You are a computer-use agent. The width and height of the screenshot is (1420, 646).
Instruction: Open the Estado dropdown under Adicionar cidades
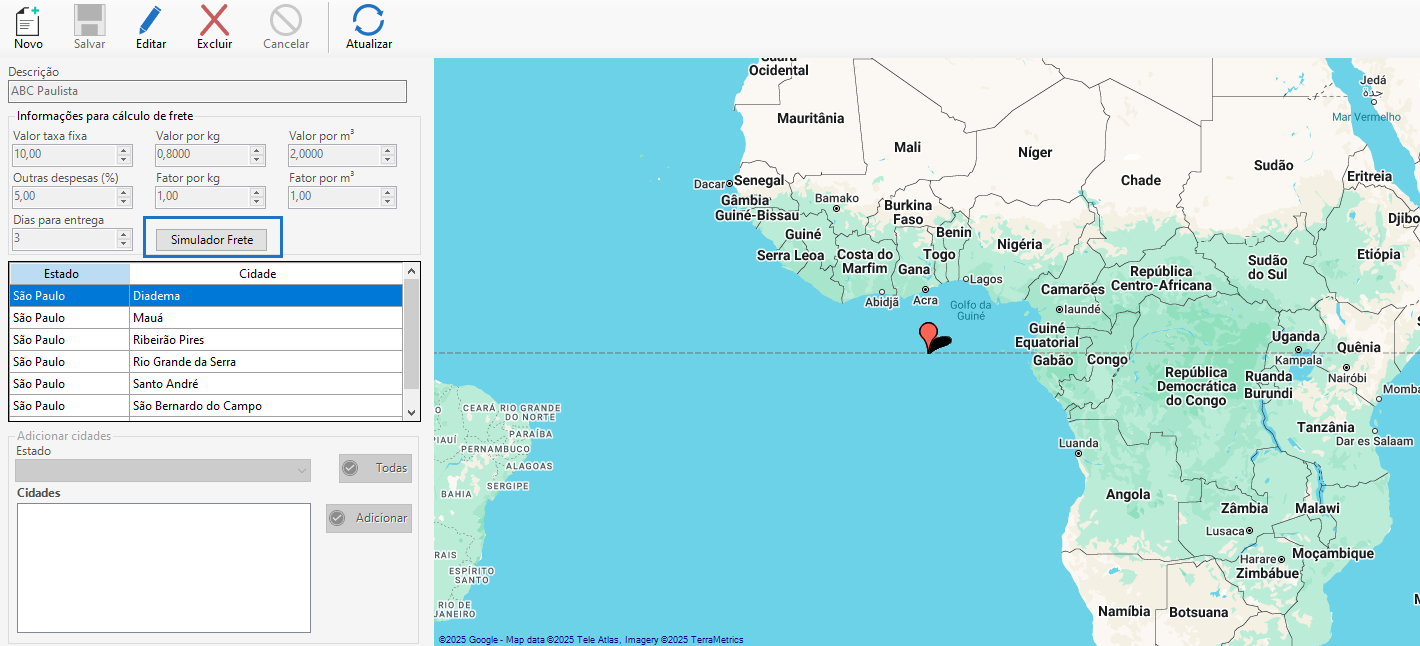tap(302, 470)
